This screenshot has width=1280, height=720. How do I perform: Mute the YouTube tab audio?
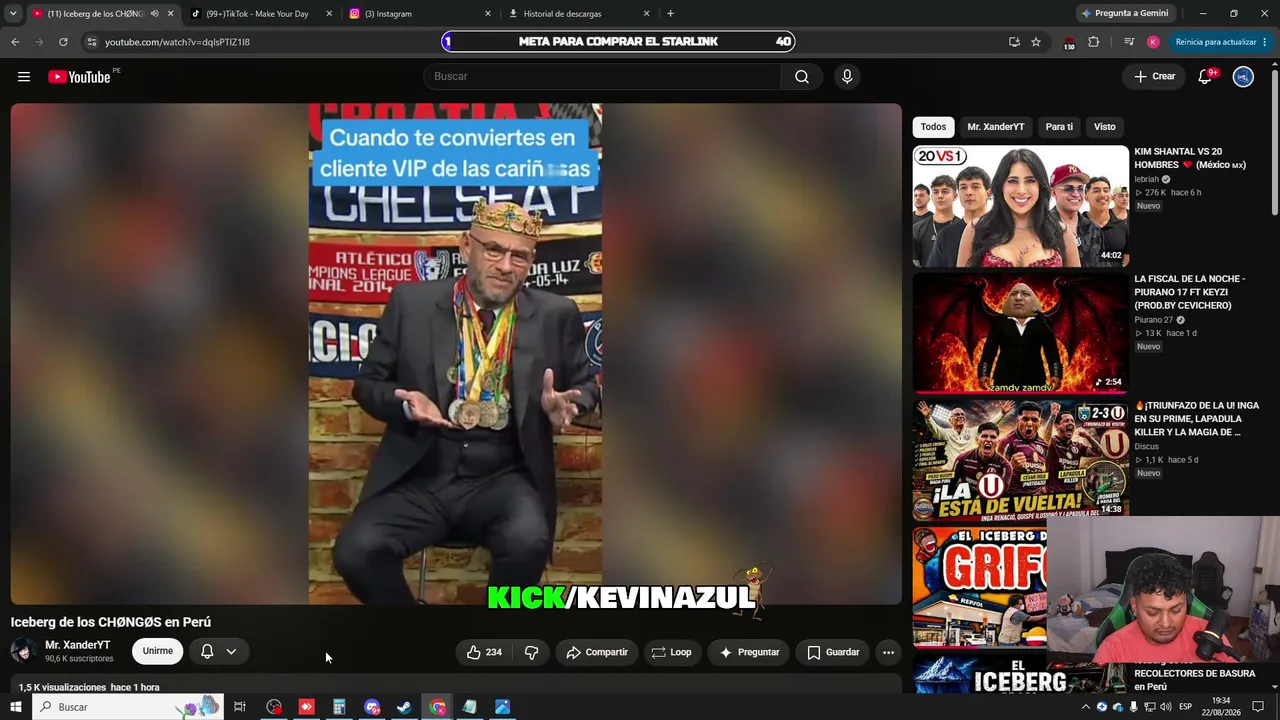154,14
